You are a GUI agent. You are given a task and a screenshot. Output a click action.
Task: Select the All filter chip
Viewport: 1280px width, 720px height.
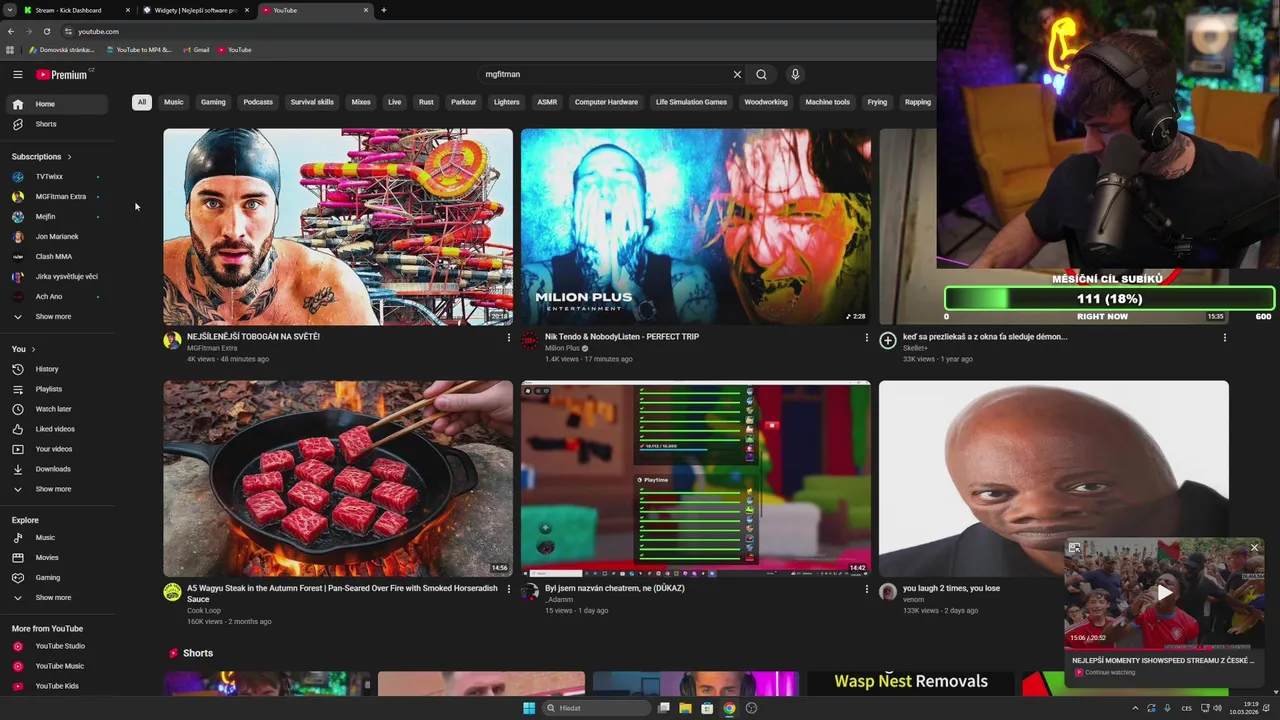[142, 102]
